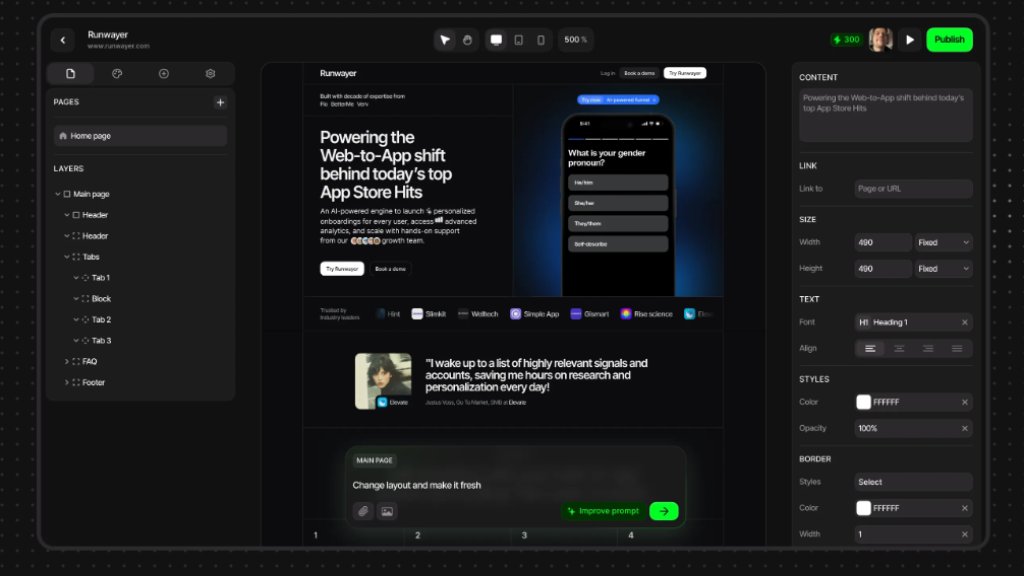Open the palette styles tab
1024x576 pixels.
click(x=117, y=74)
